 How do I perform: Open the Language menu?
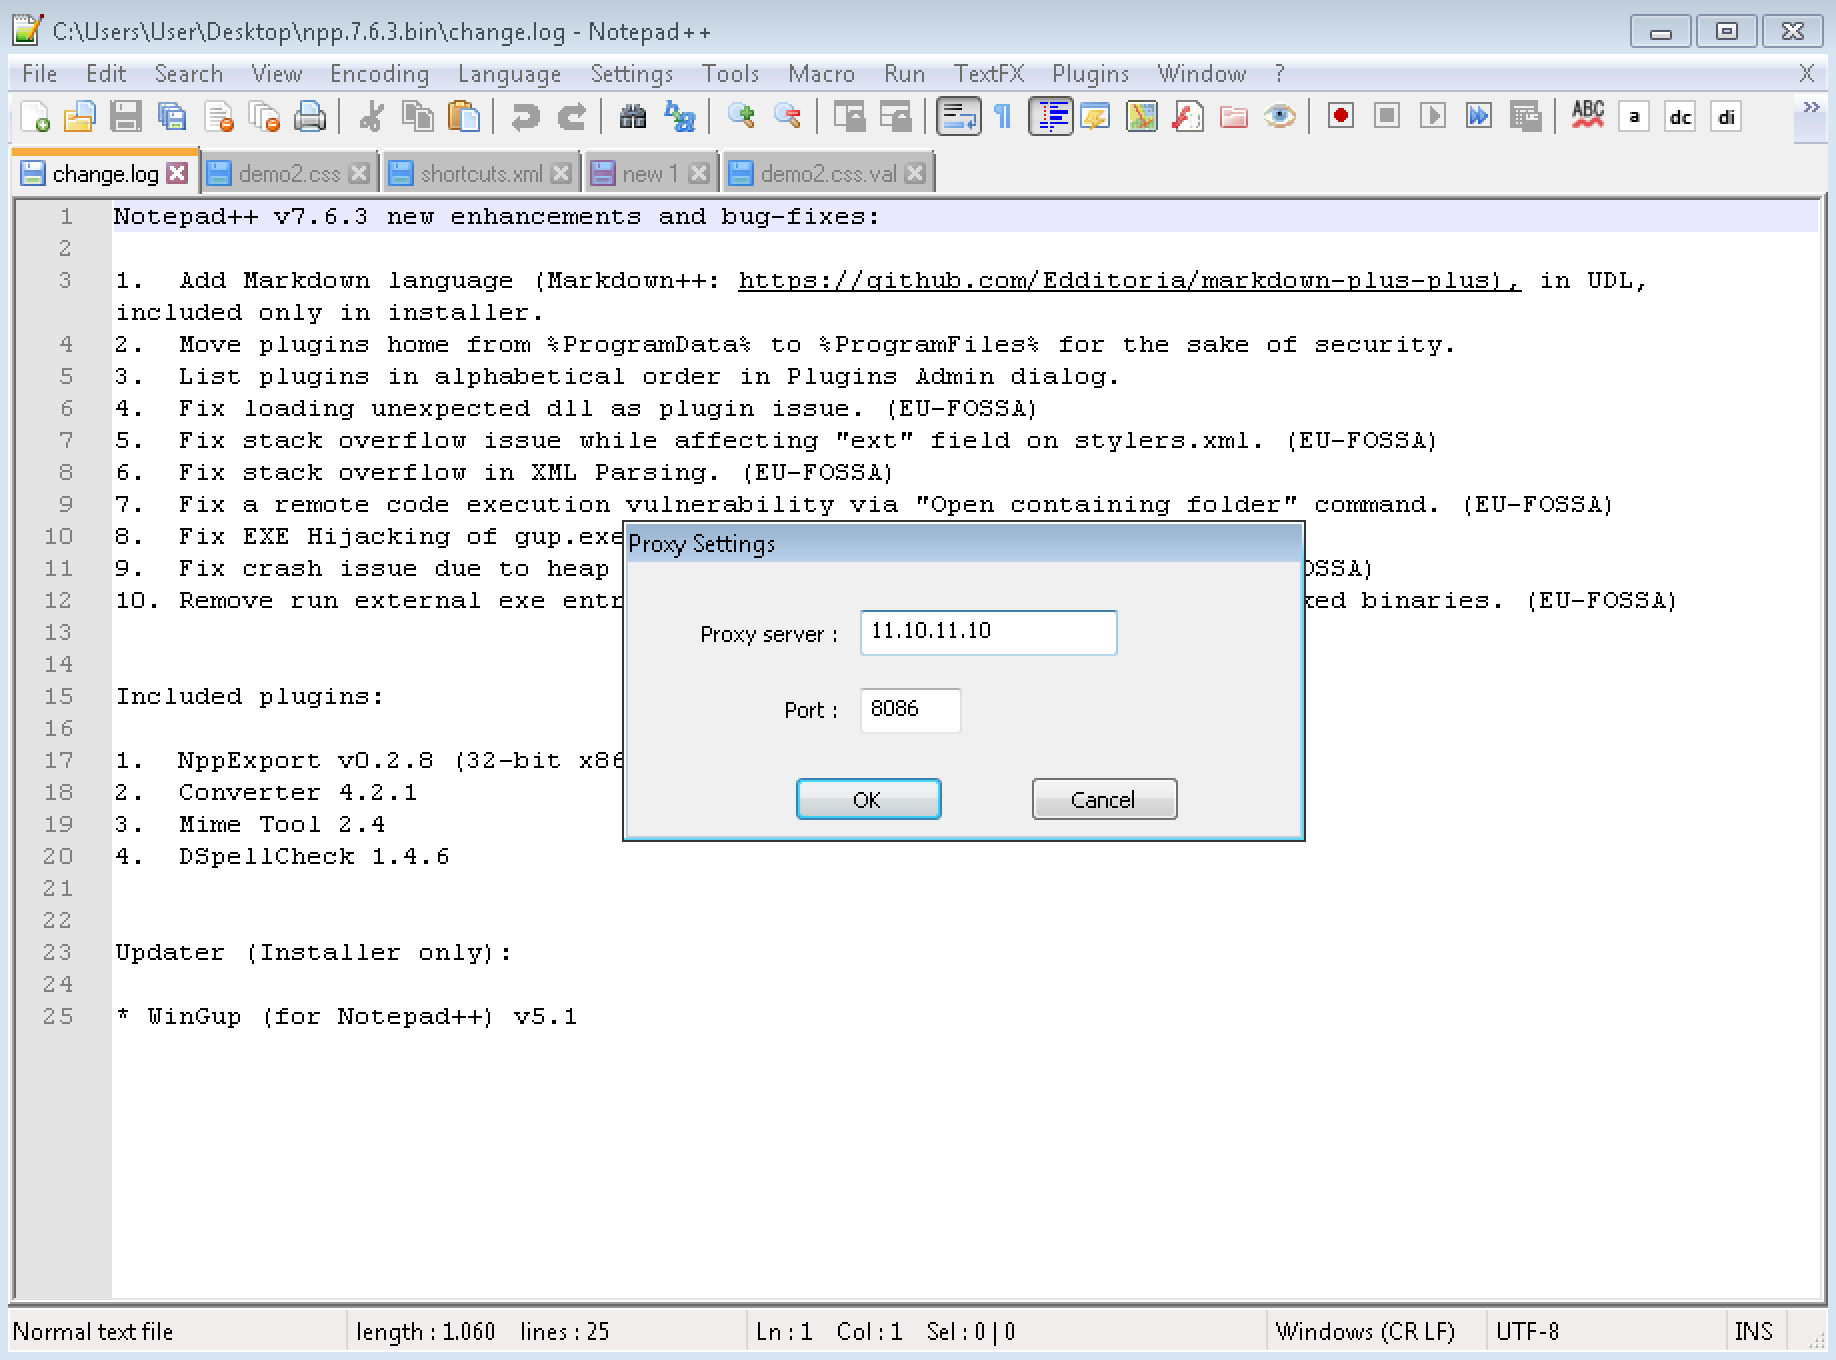(510, 74)
